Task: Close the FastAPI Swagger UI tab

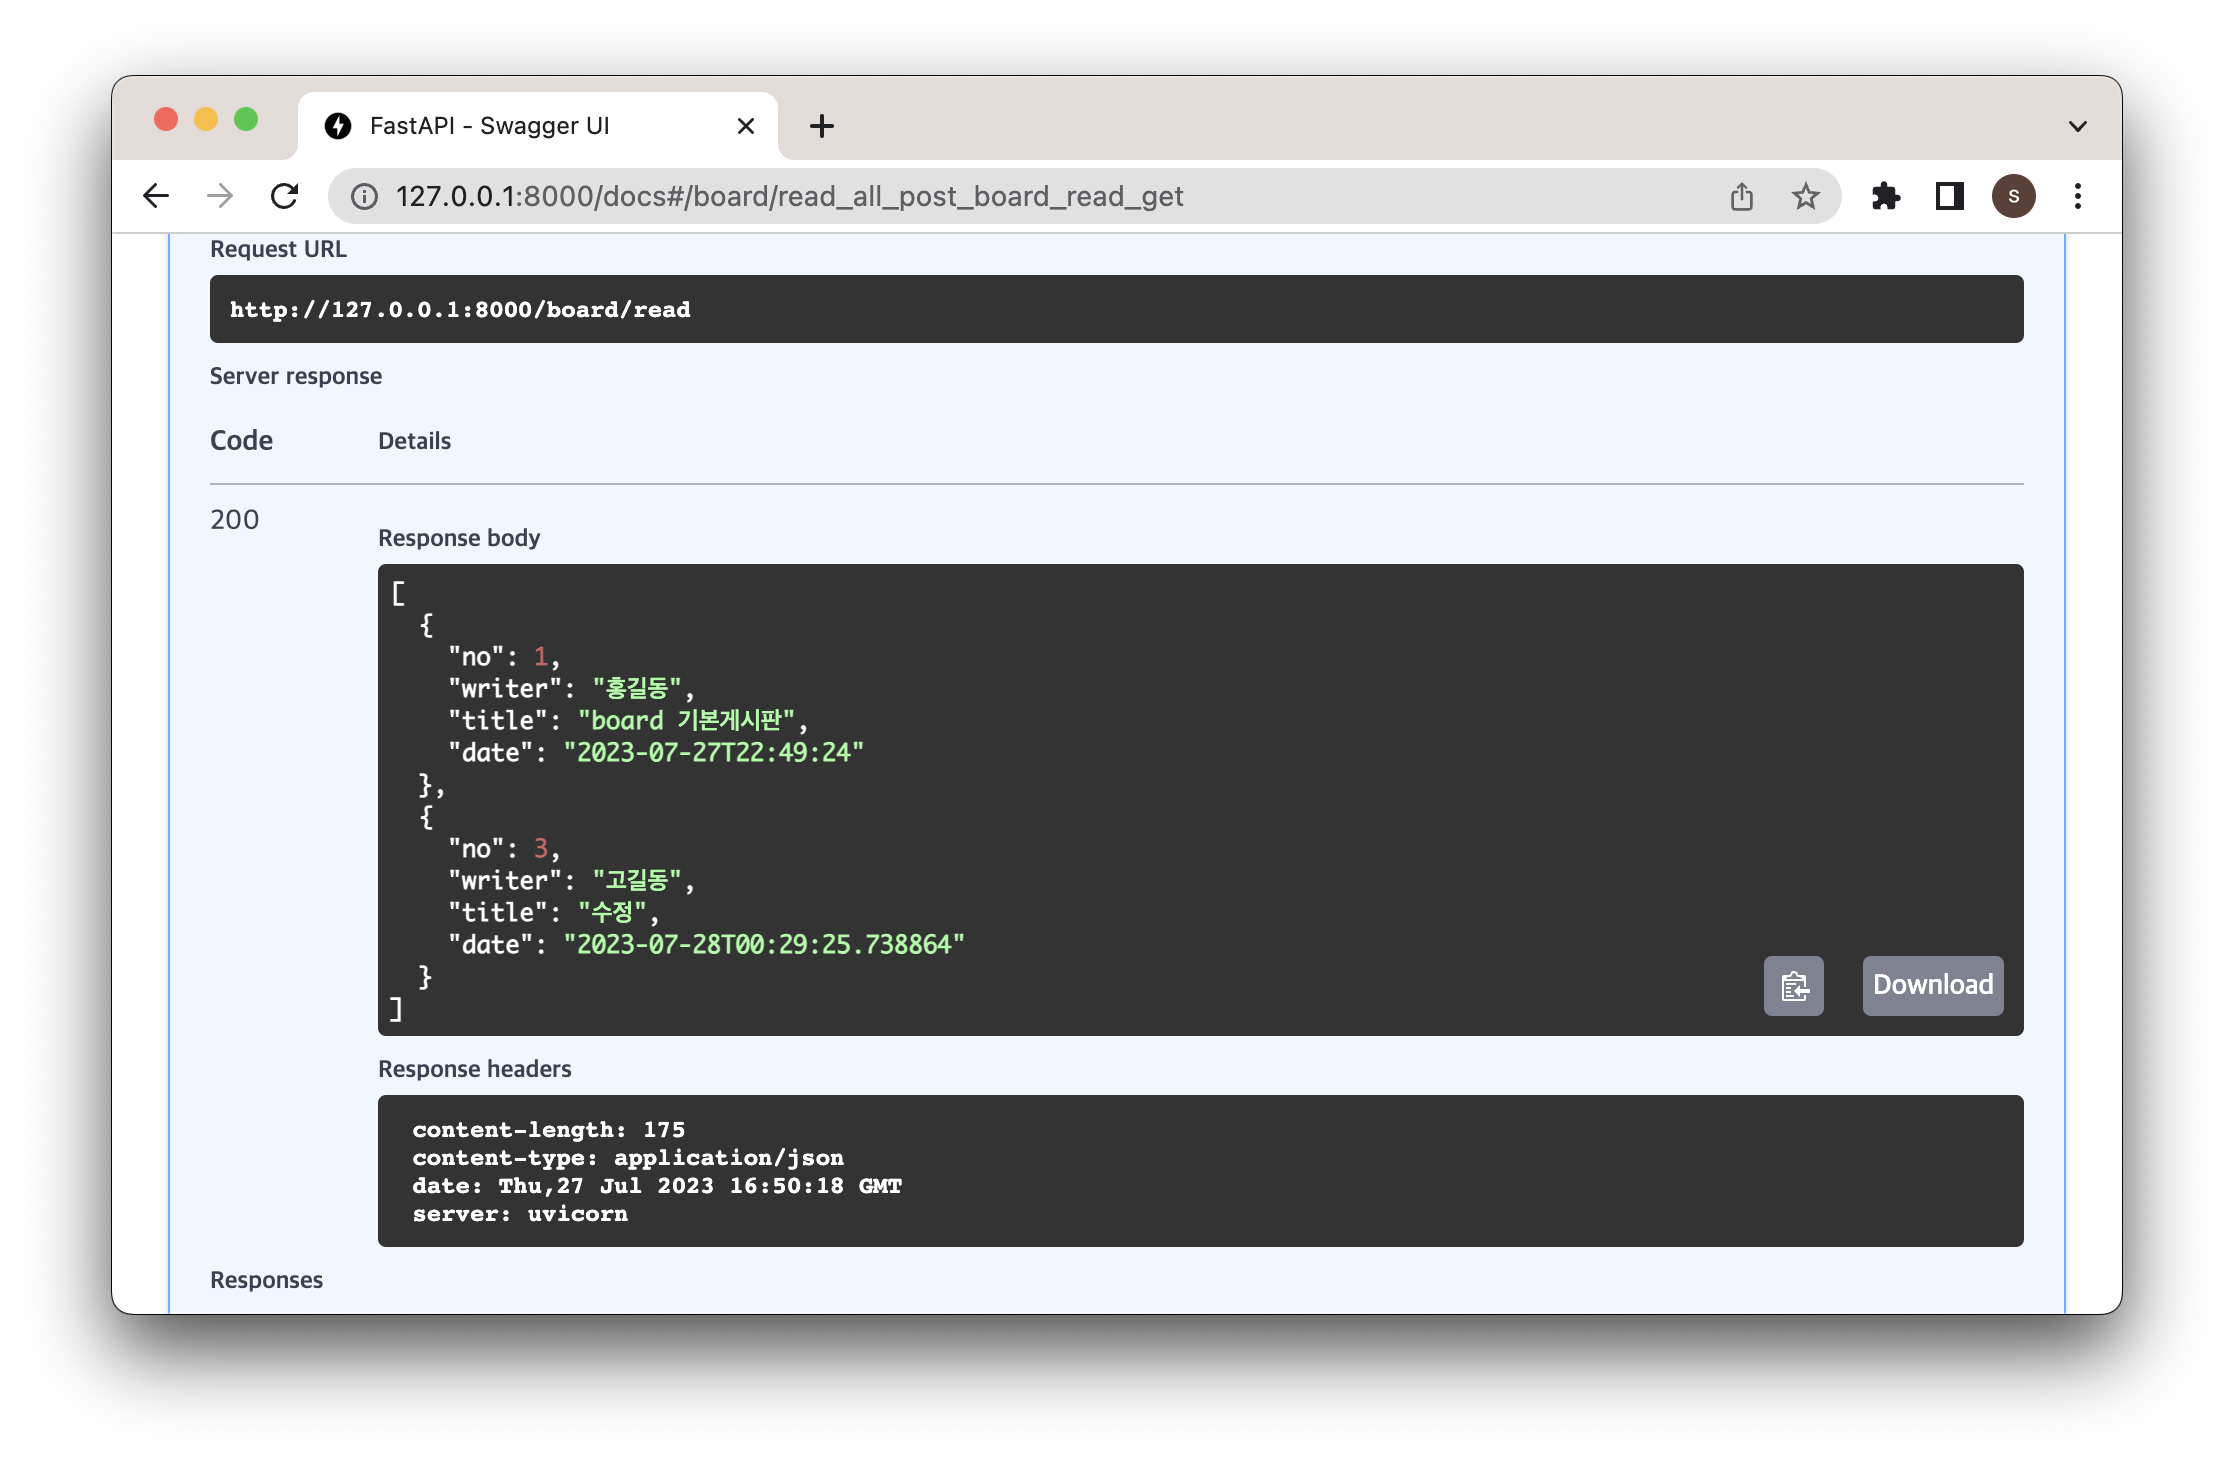Action: (745, 126)
